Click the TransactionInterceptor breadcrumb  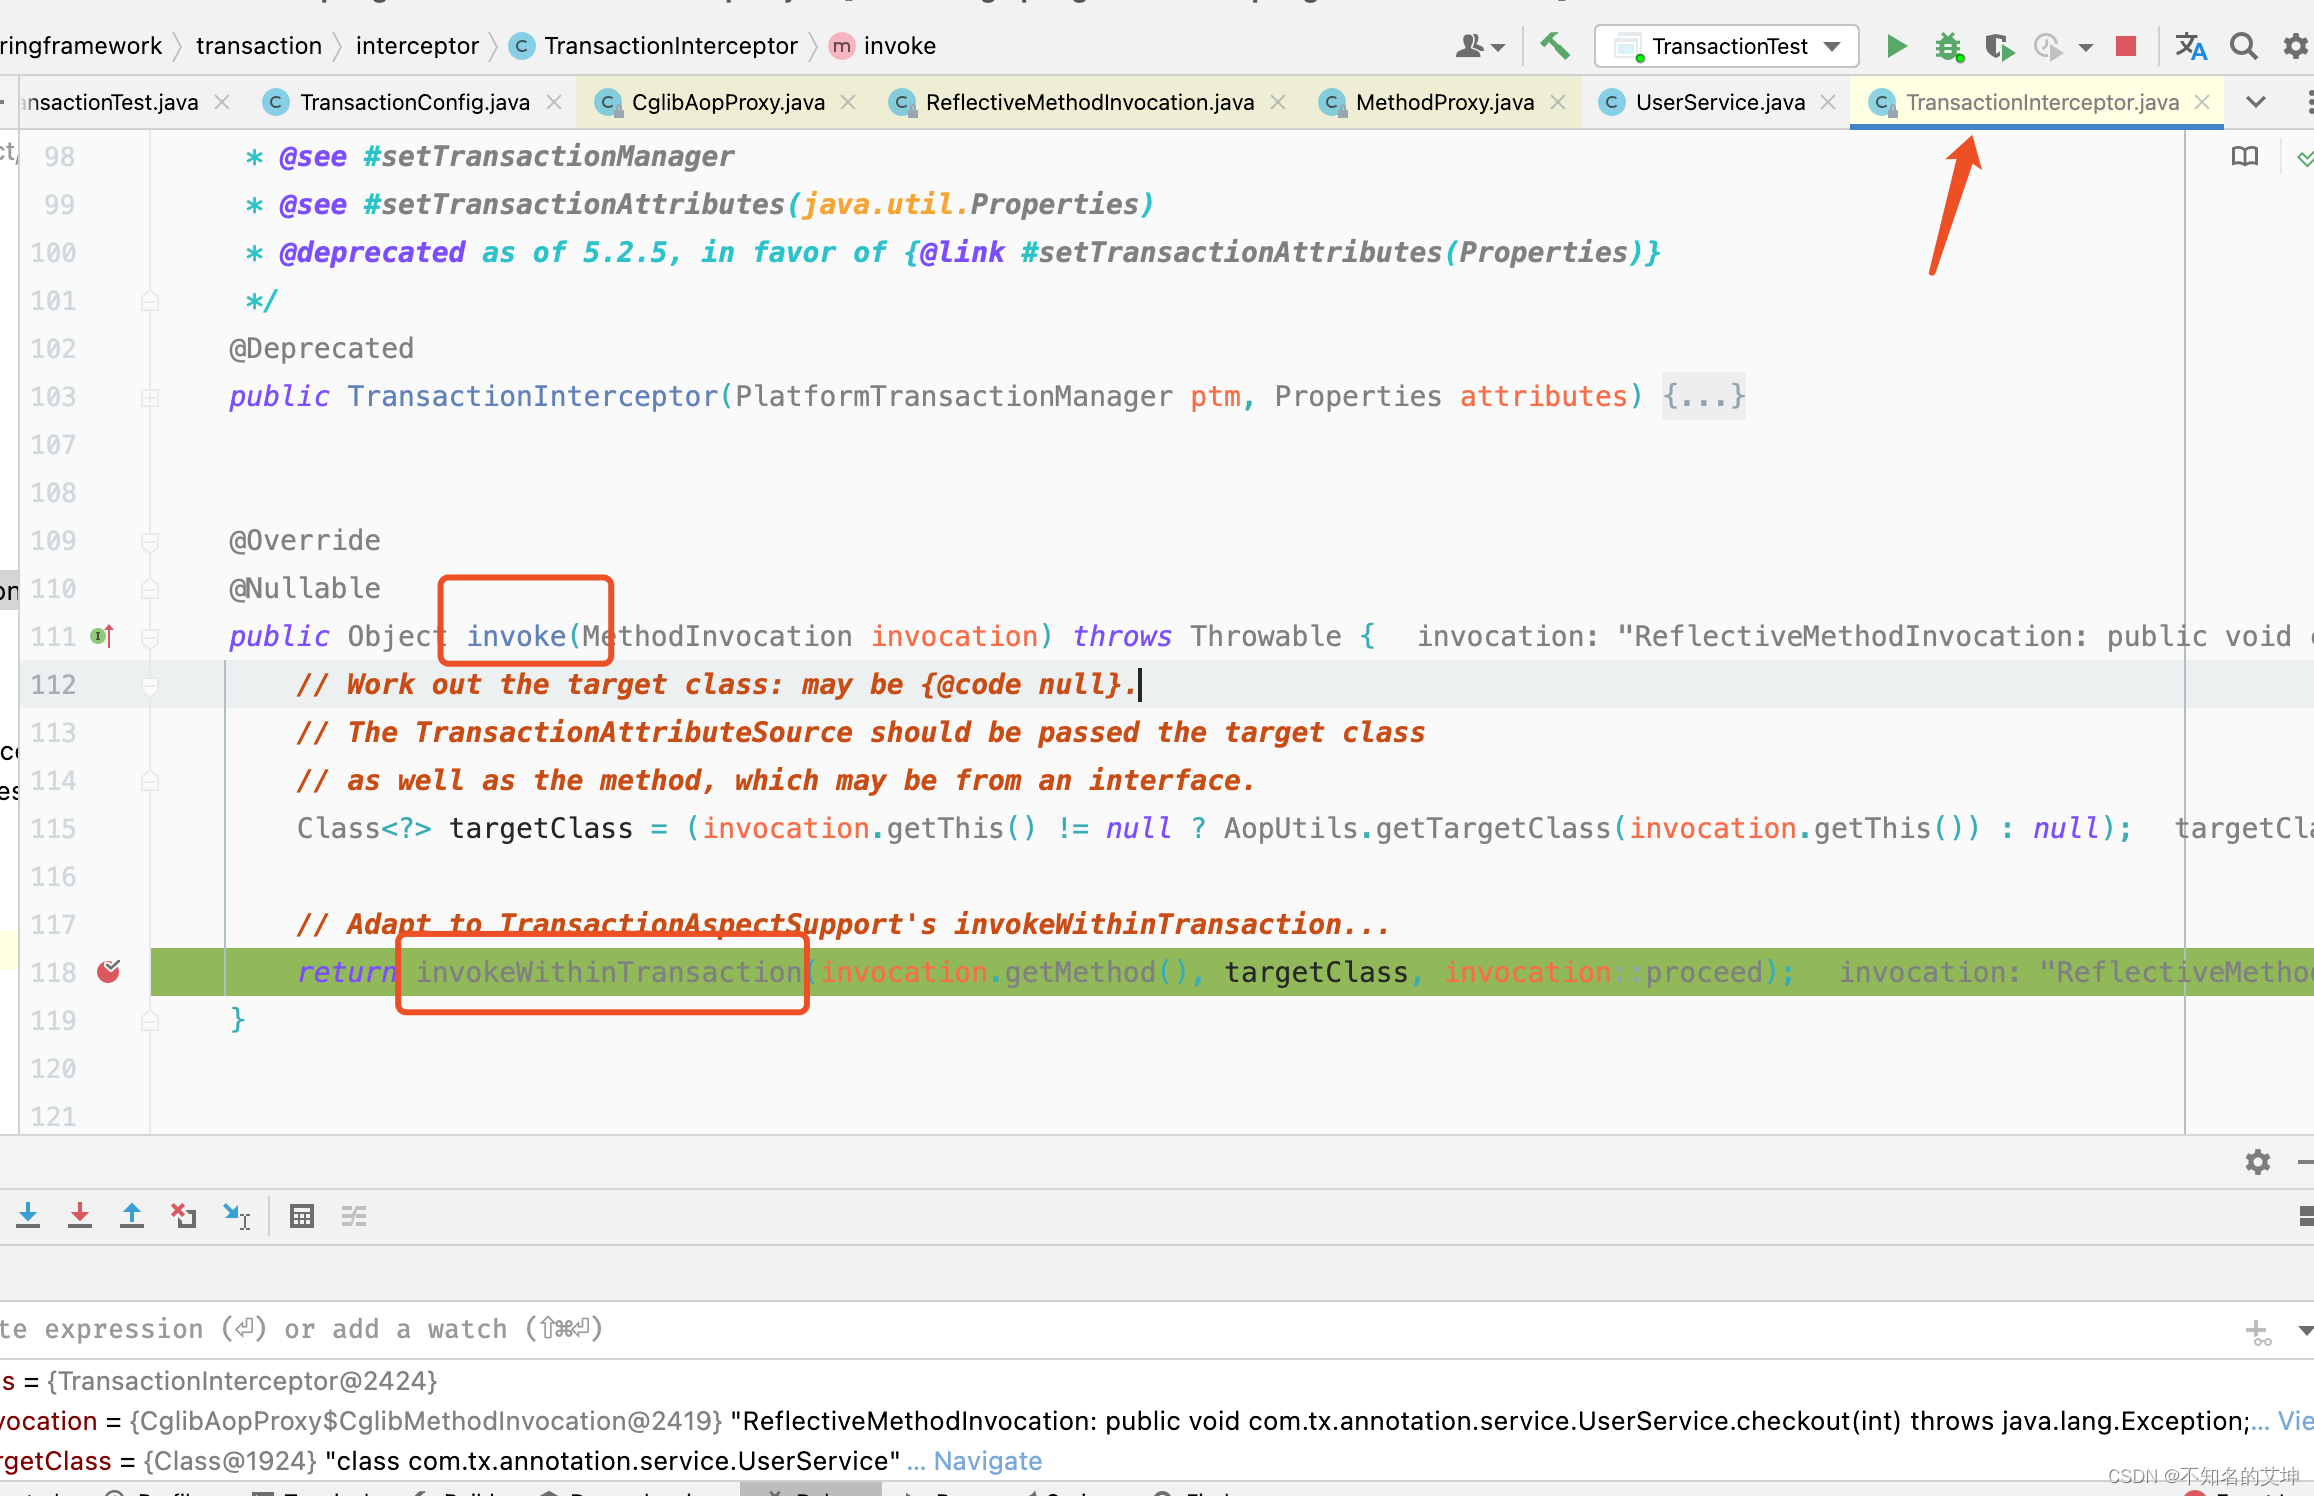pyautogui.click(x=654, y=46)
